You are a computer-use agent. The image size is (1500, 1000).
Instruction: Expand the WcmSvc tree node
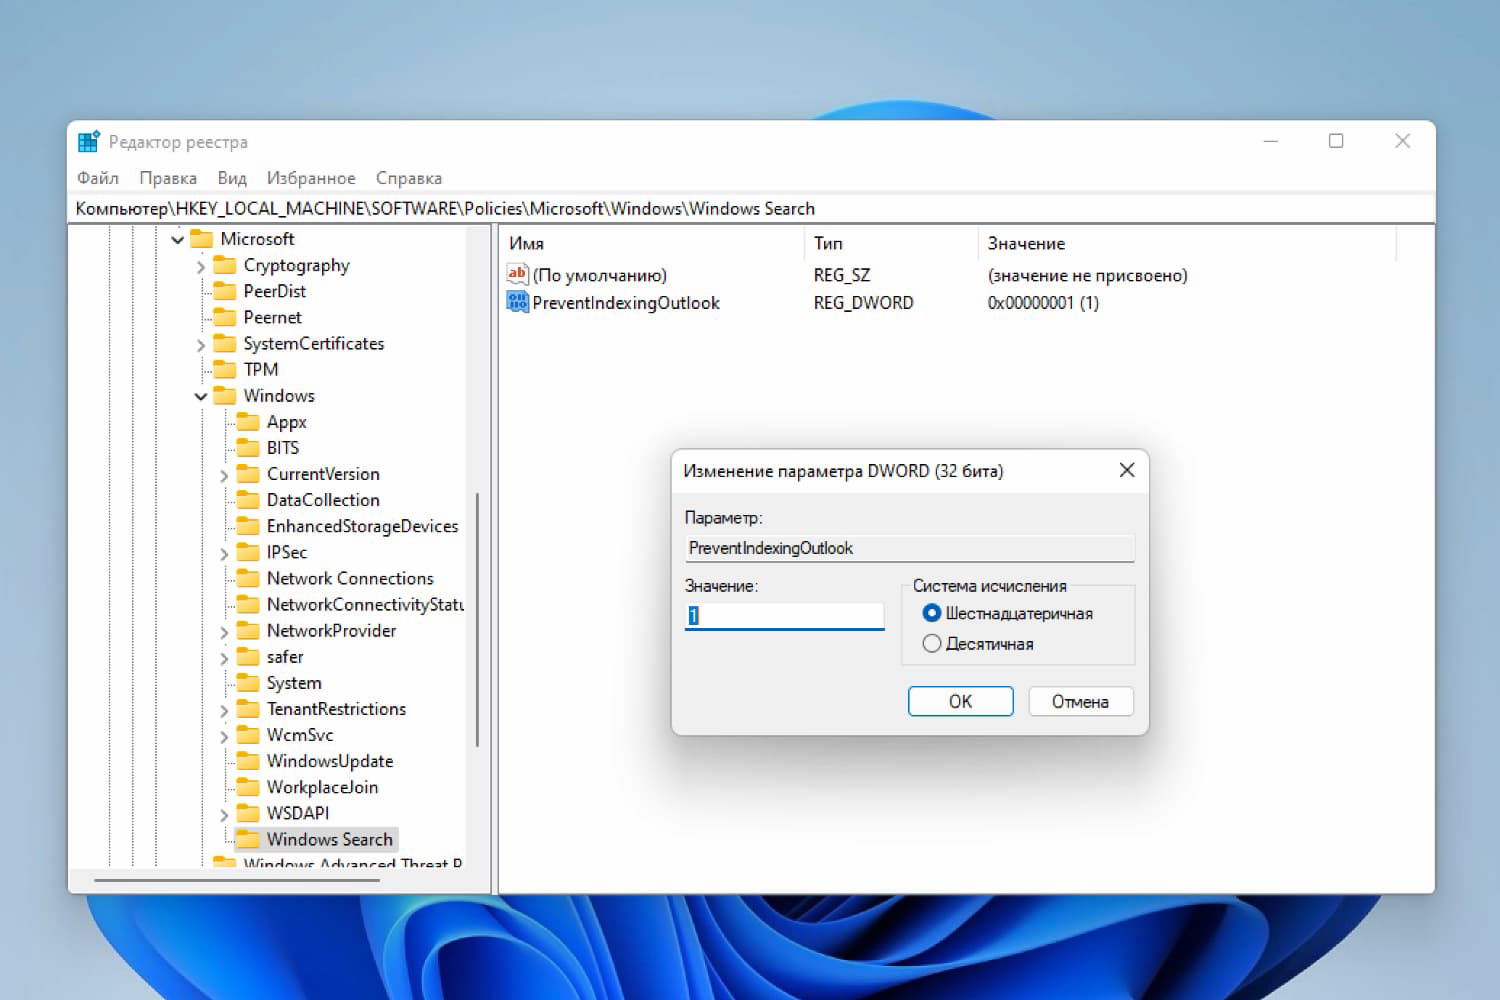click(224, 736)
